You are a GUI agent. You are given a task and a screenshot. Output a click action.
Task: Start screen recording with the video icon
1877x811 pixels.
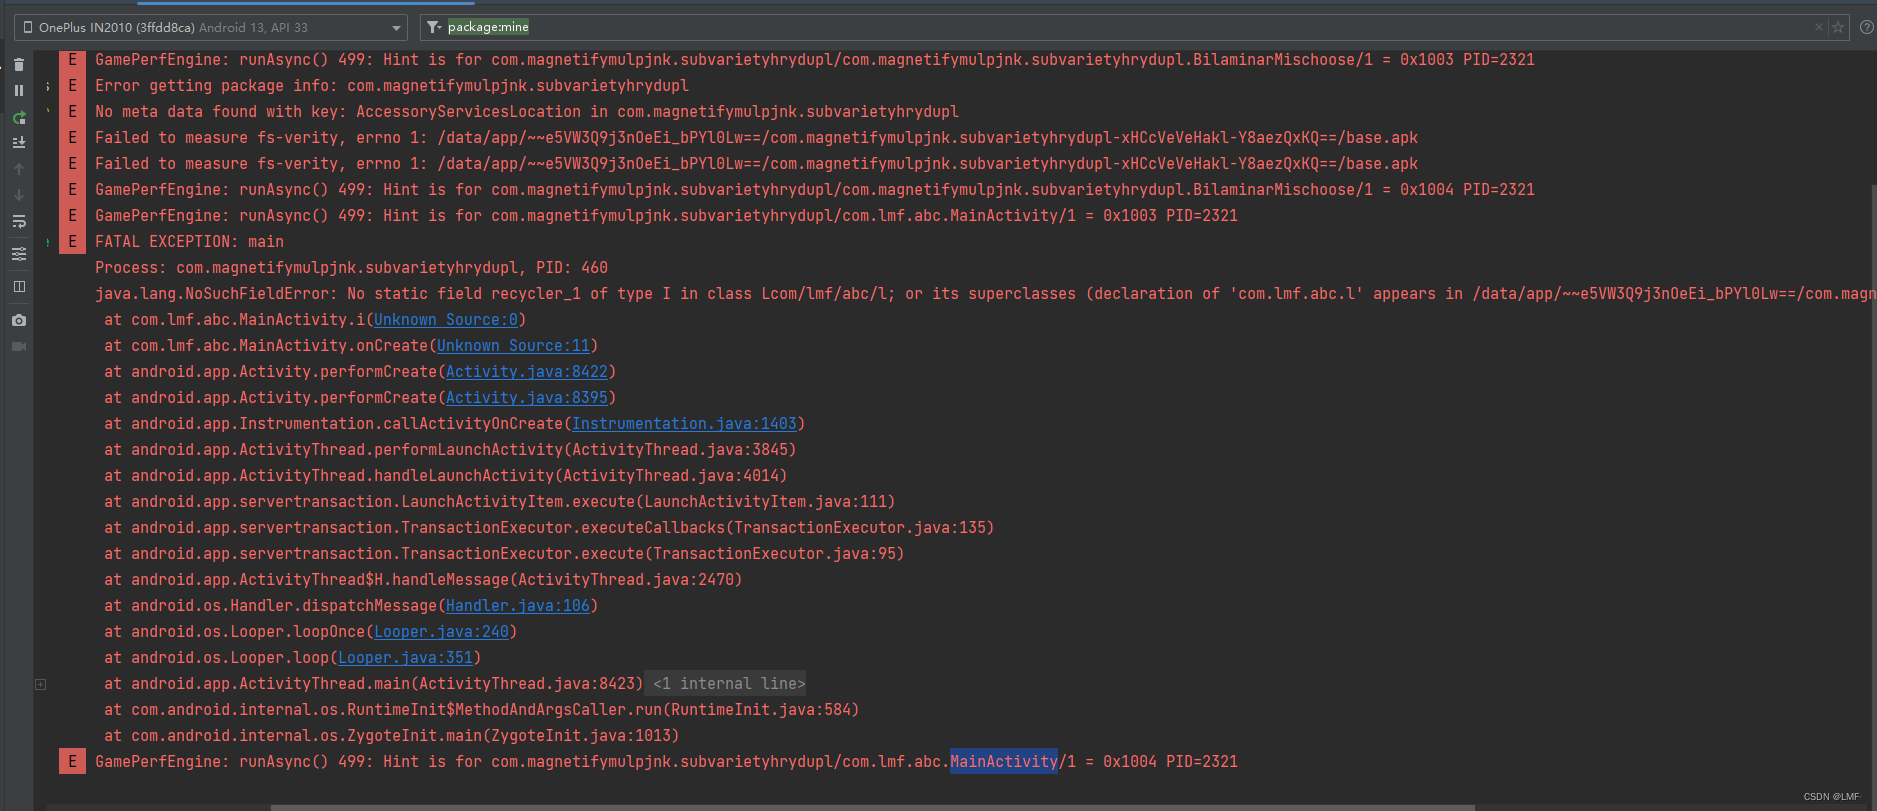[x=19, y=346]
